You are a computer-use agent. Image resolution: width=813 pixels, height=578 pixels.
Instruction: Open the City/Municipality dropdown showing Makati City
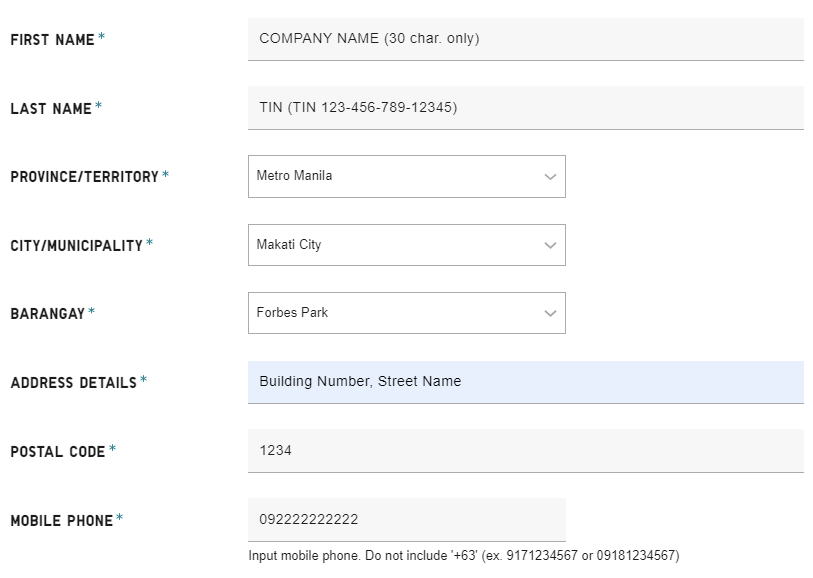point(395,245)
